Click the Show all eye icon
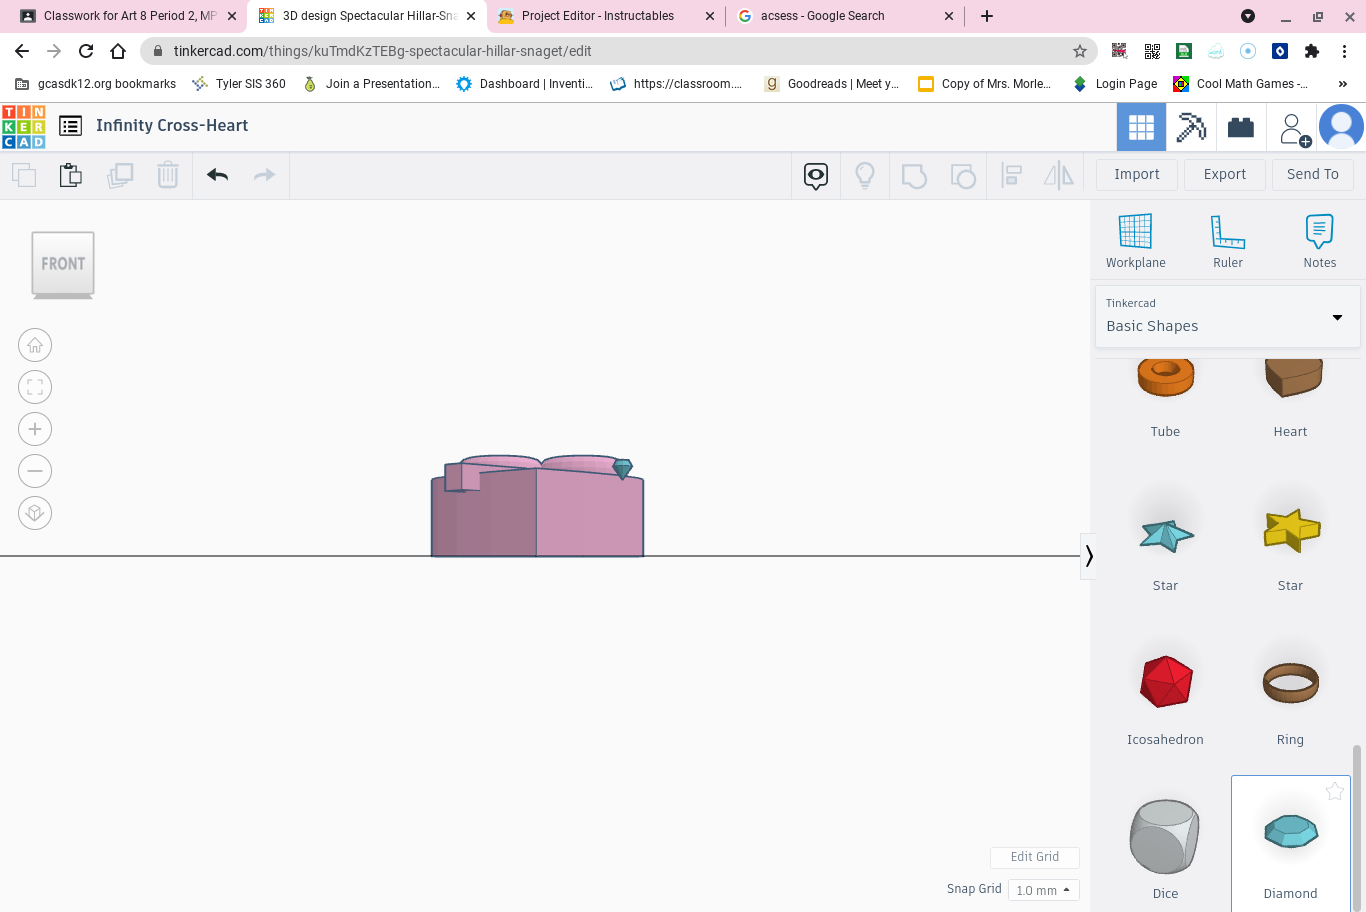Screen dimensions: 1366x912 coord(816,176)
